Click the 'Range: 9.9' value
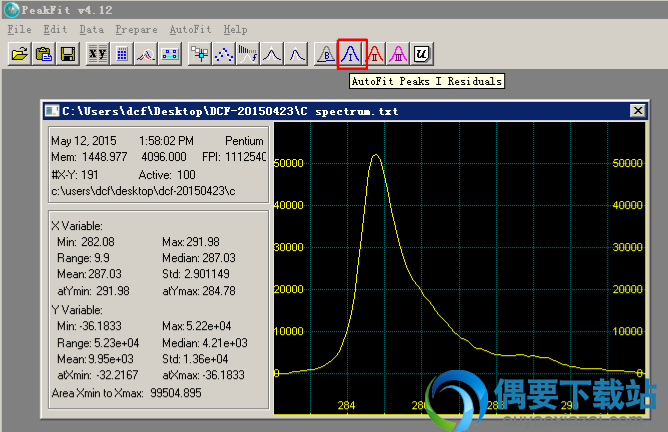This screenshot has width=668, height=432. tap(83, 258)
